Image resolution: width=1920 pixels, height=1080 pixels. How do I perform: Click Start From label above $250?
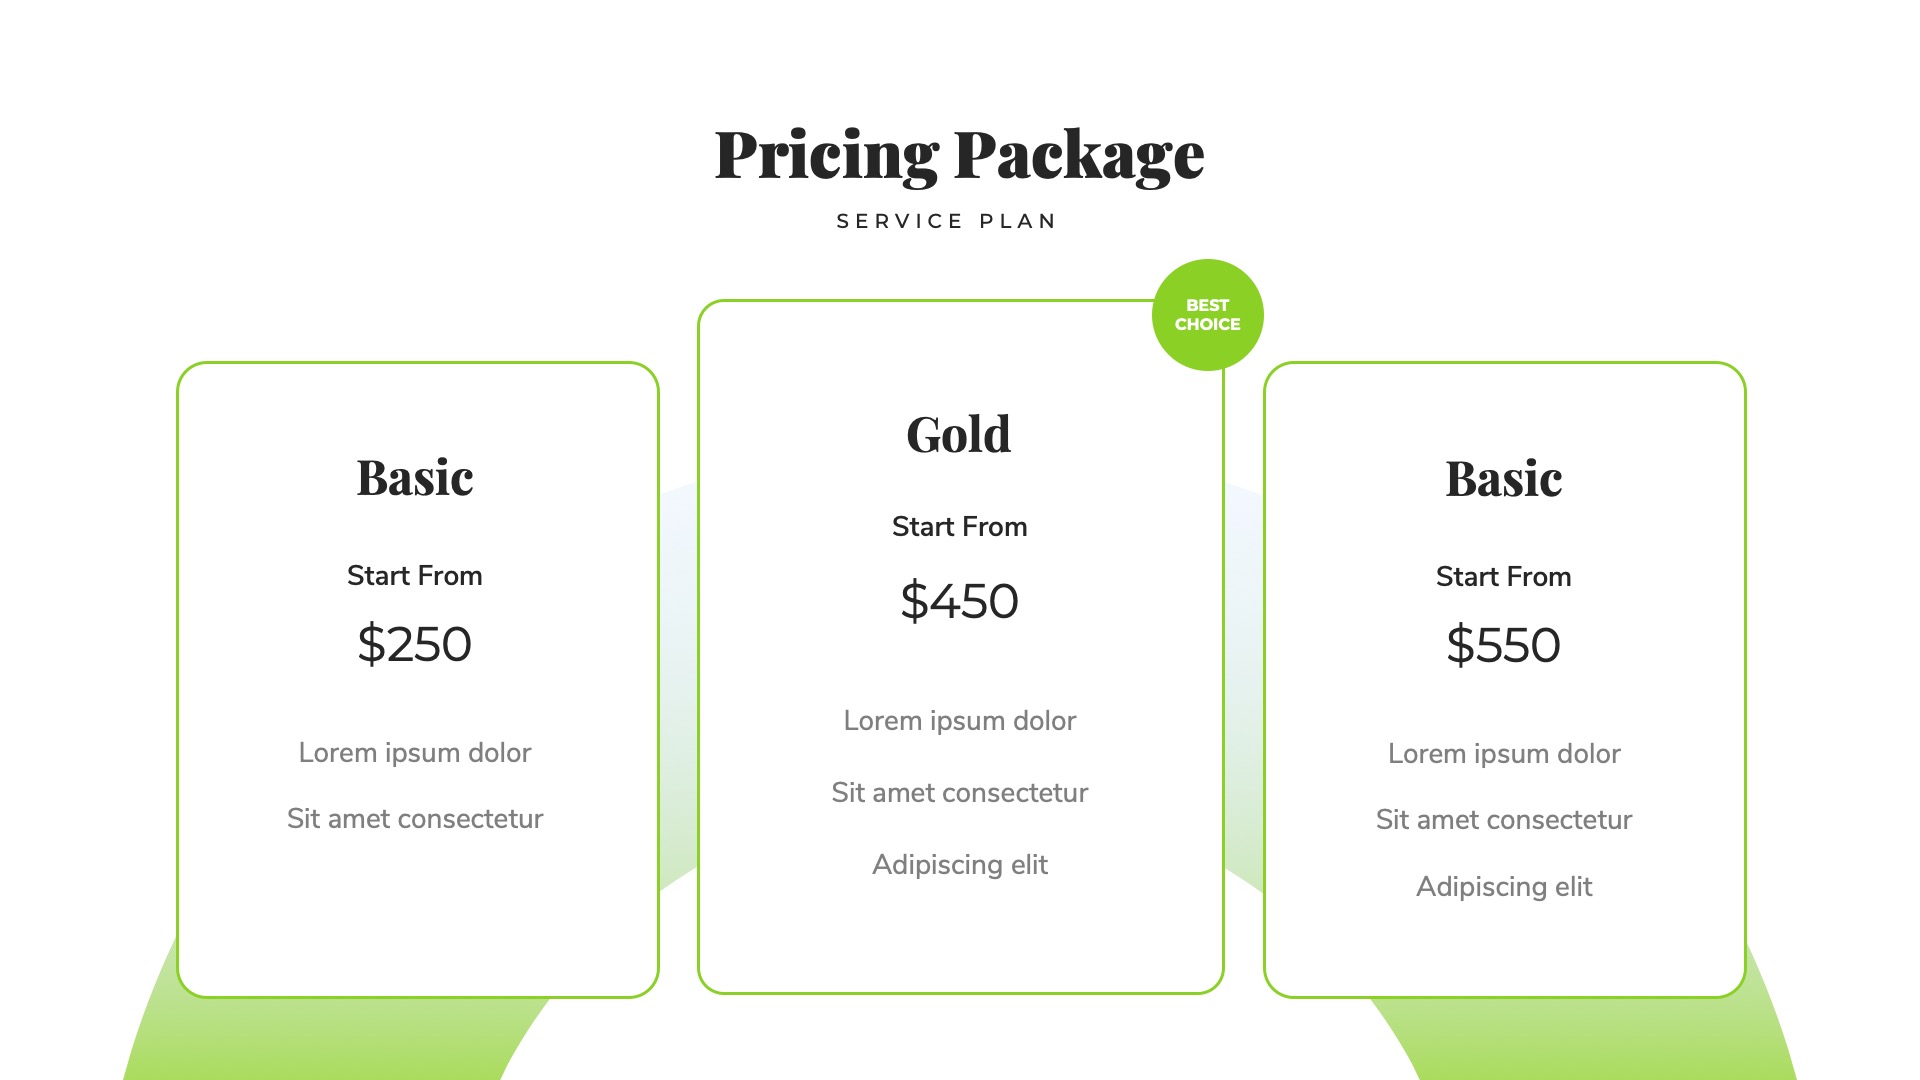pos(414,576)
